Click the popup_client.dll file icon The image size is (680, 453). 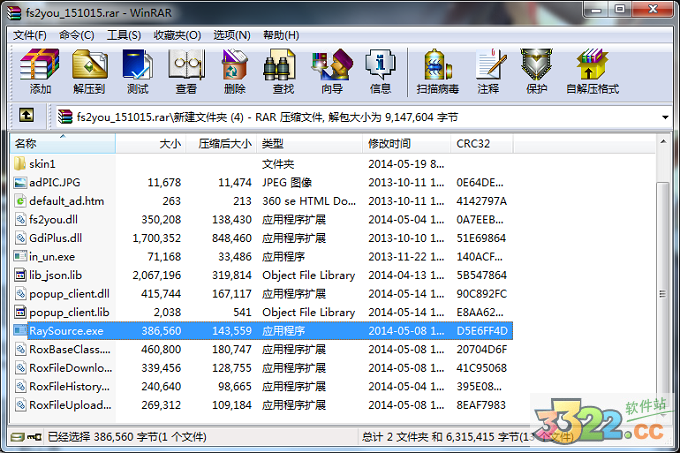(20, 293)
